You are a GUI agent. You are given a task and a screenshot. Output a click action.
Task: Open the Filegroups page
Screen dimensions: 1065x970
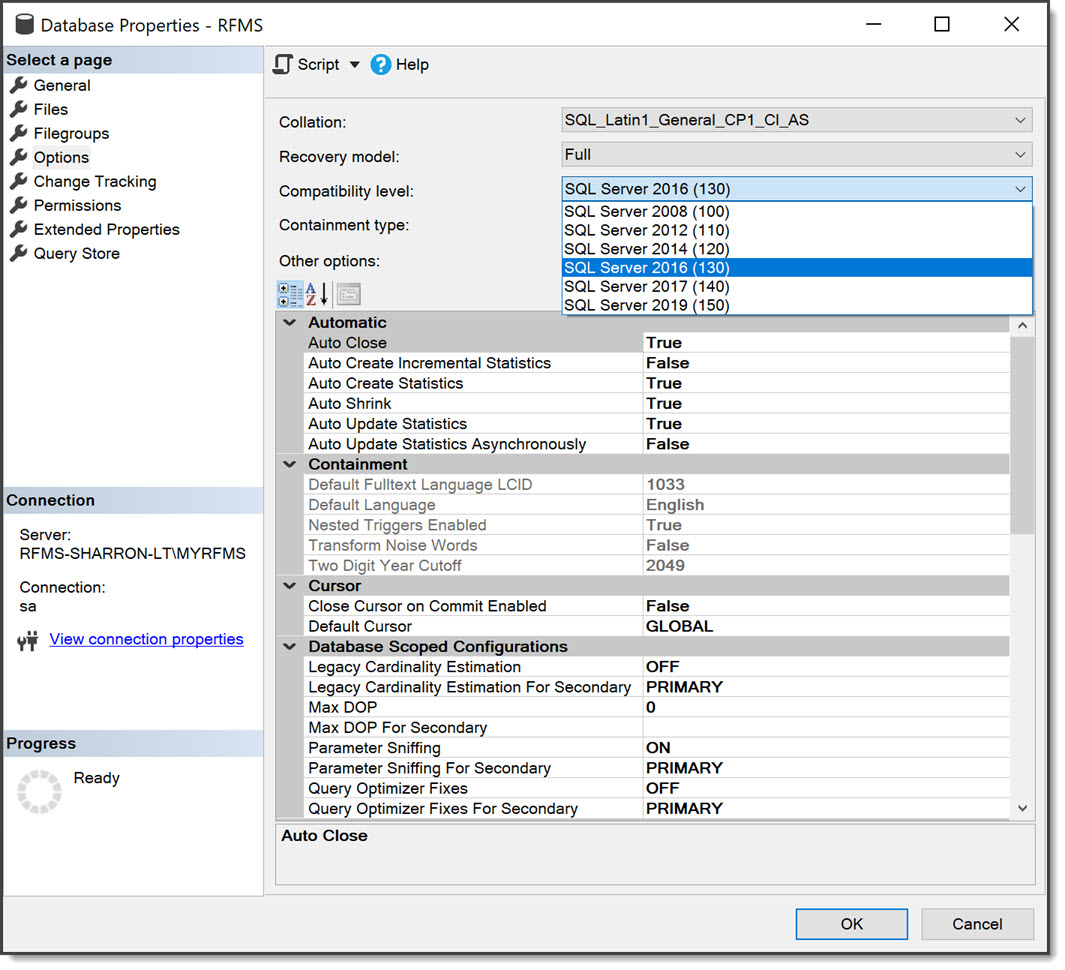pos(71,134)
